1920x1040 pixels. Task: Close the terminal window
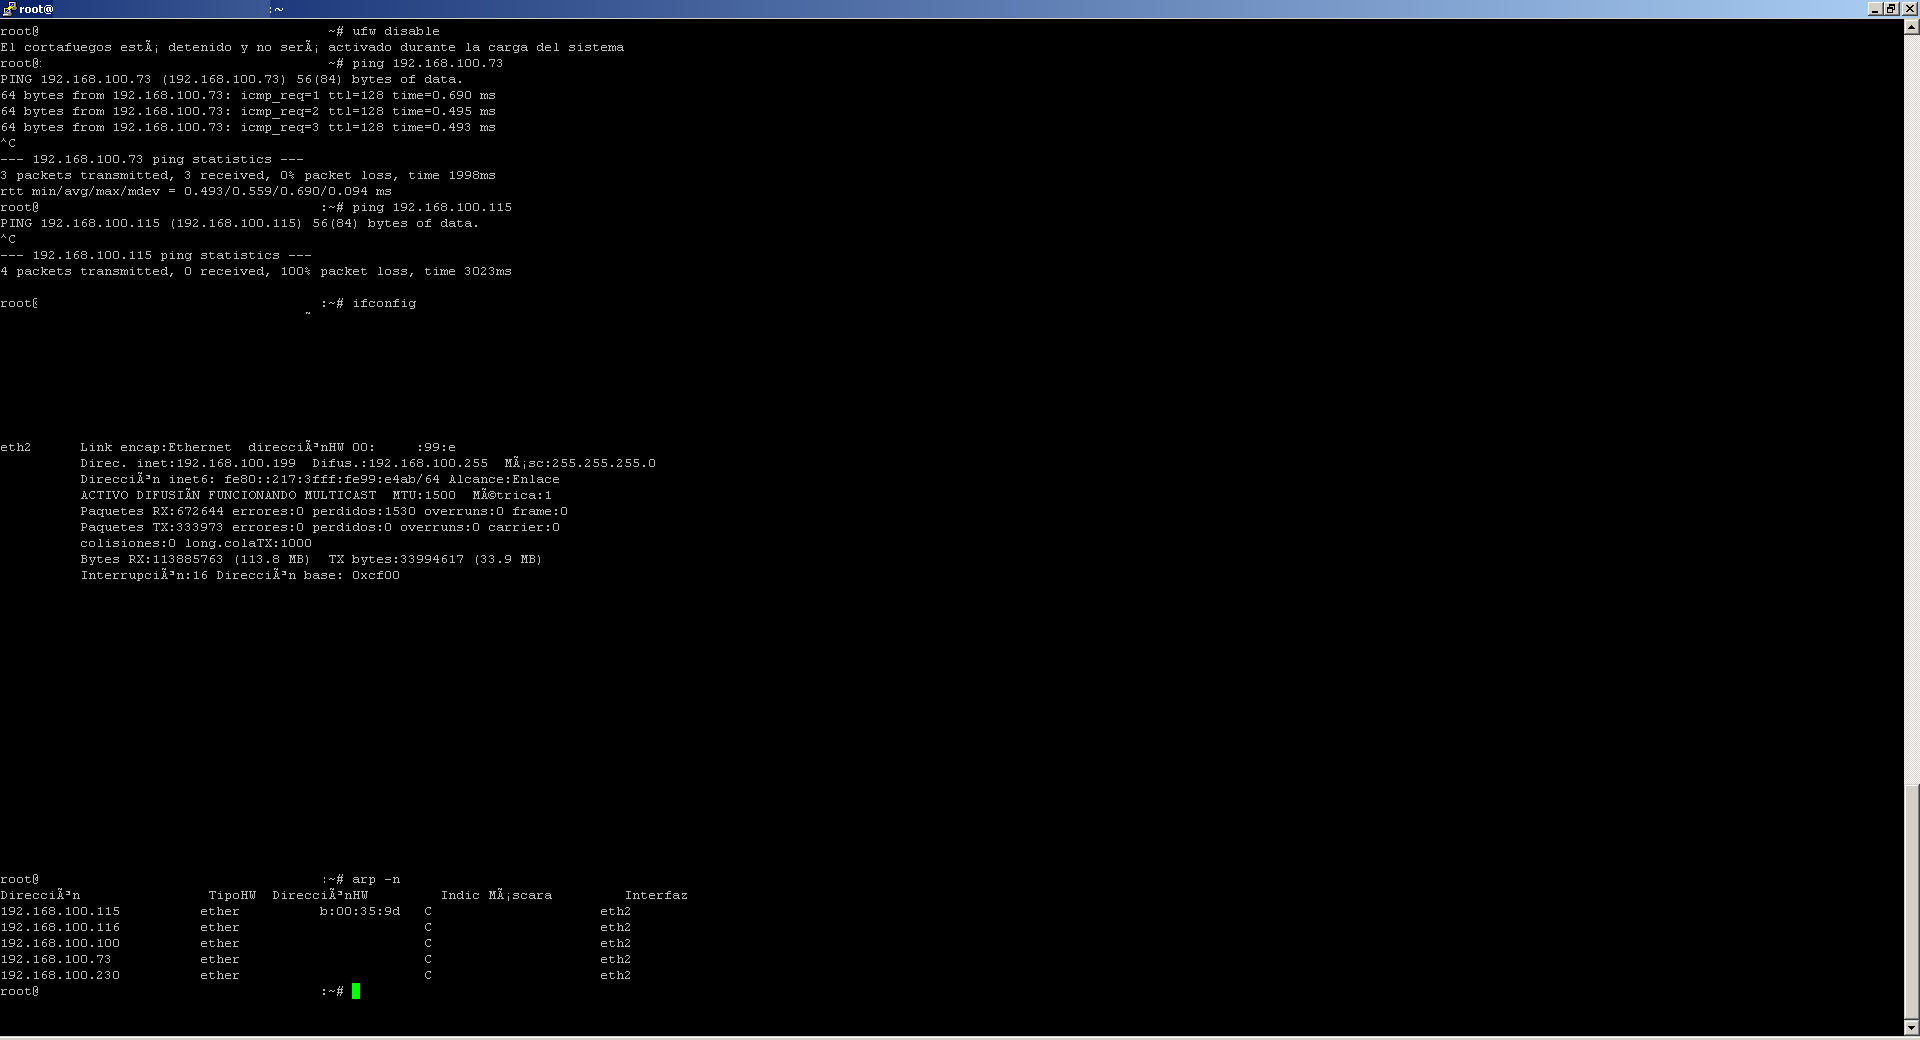[1909, 9]
